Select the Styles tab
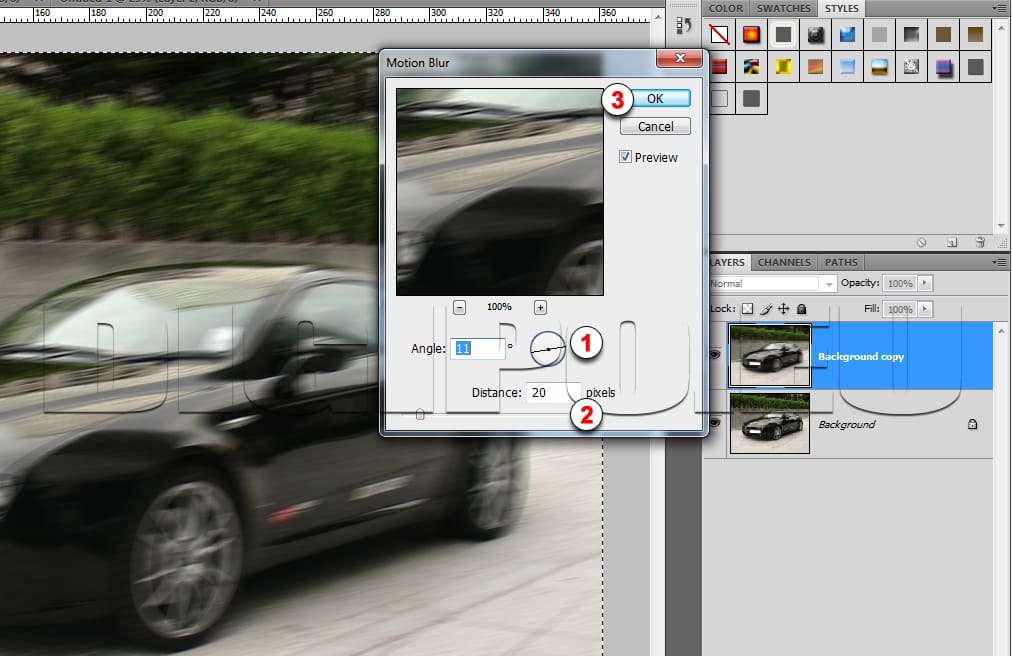This screenshot has width=1012, height=656. click(842, 8)
